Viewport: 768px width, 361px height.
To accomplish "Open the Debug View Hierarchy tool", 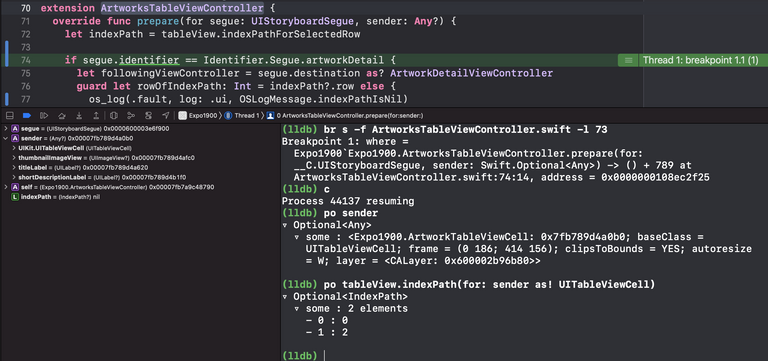I will click(114, 116).
